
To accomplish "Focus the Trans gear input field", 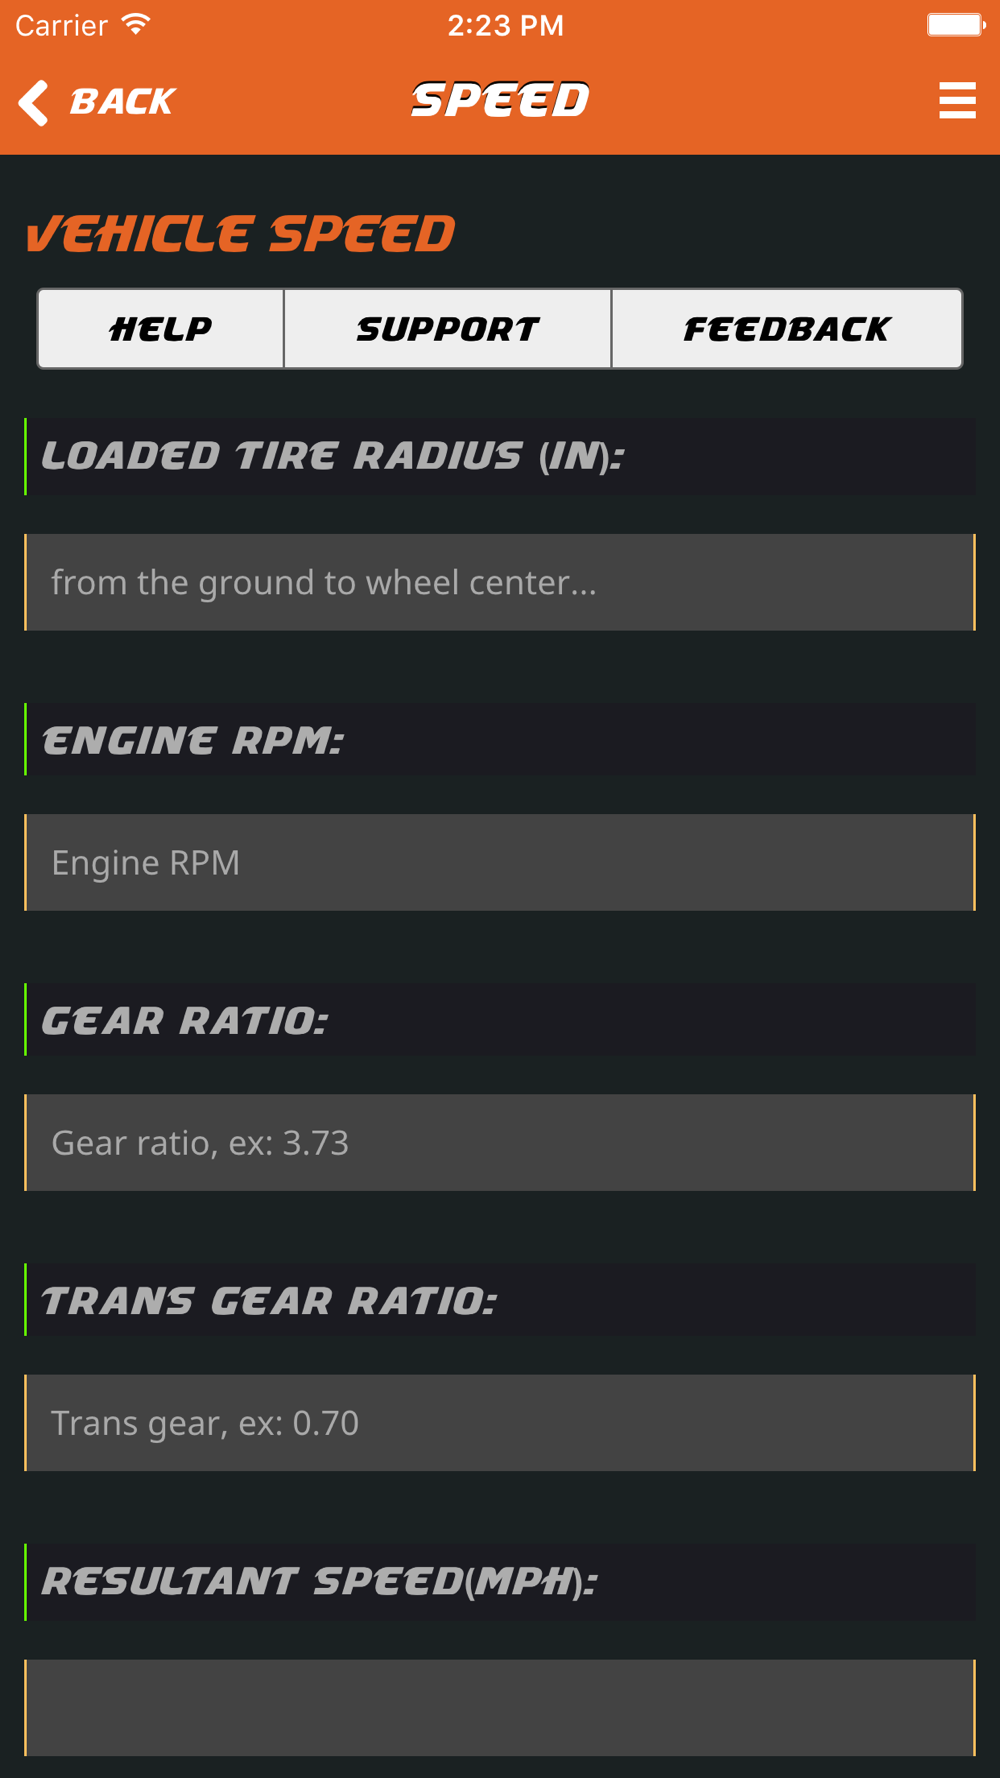I will [500, 1422].
